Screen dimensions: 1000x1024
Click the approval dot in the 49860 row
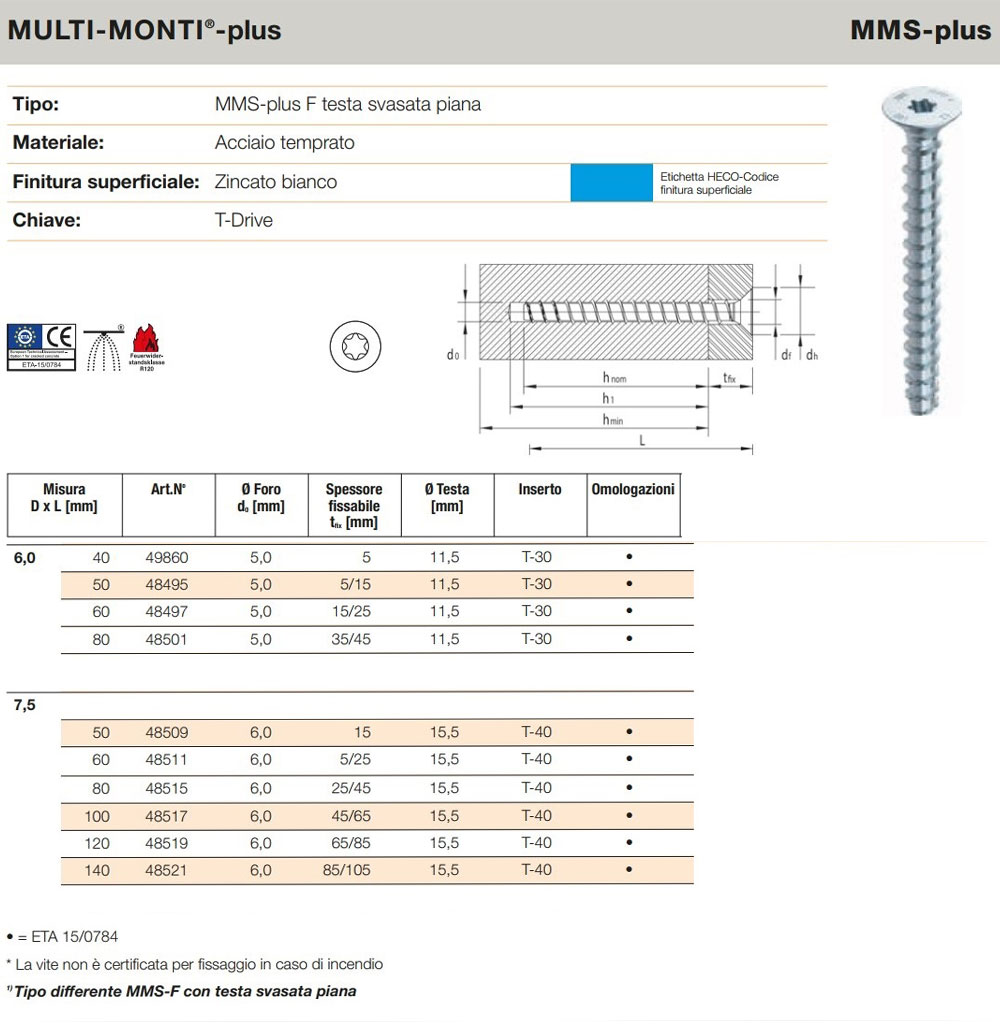click(x=629, y=556)
